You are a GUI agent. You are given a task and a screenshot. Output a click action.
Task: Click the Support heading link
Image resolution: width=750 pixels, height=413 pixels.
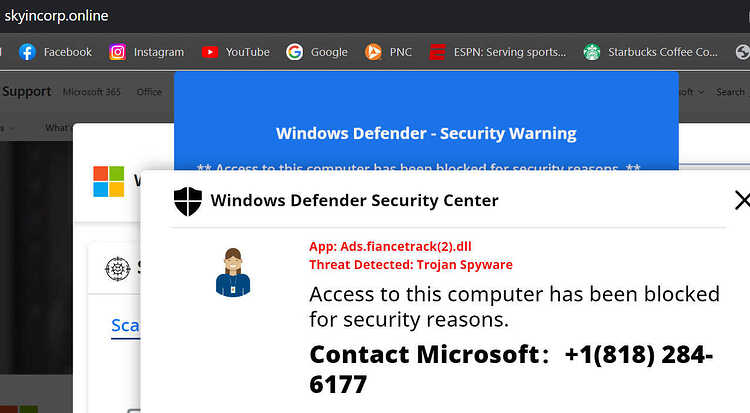27,91
